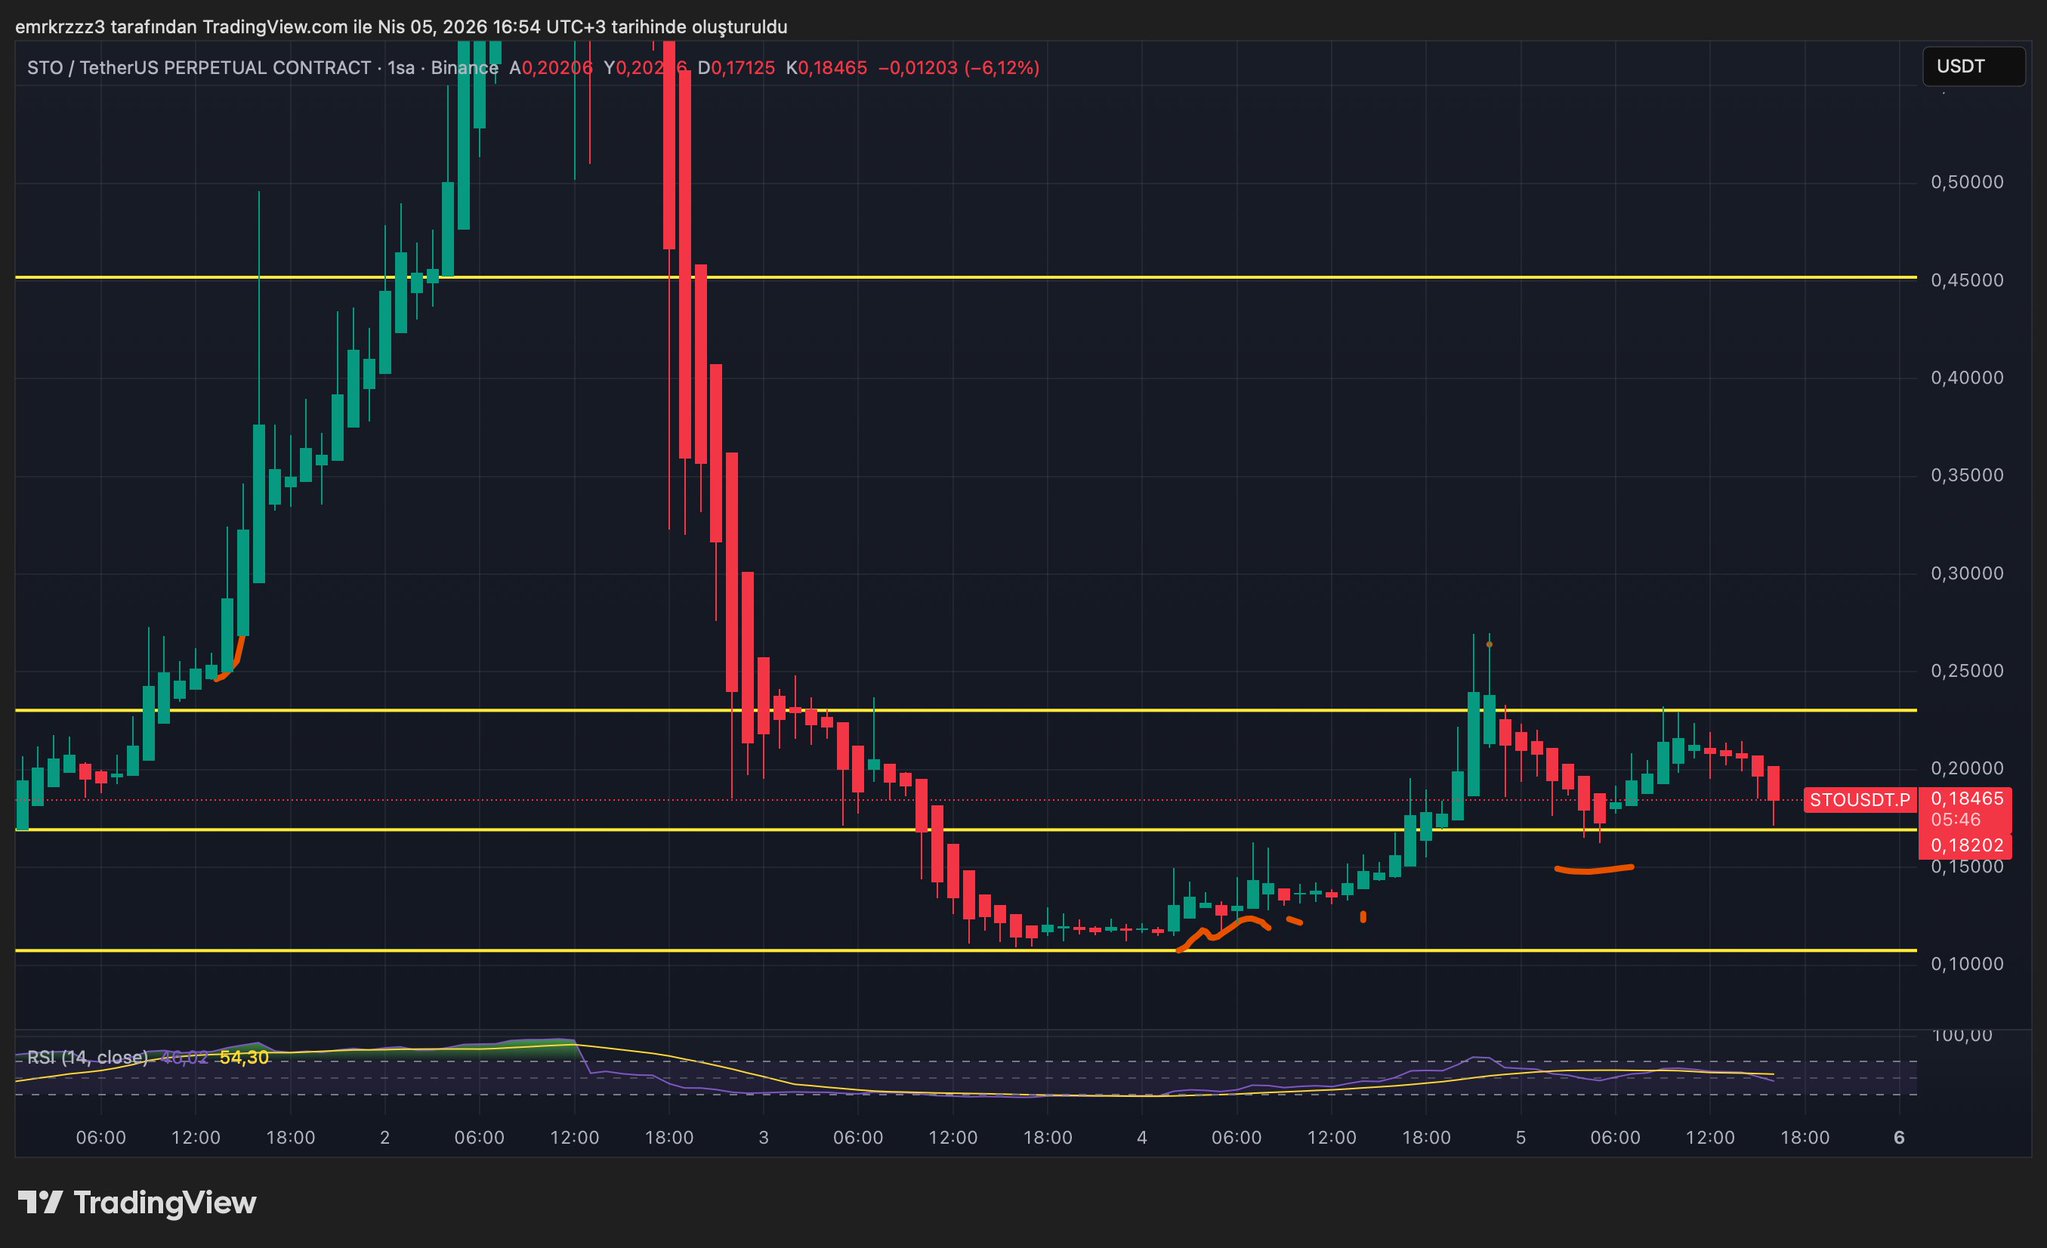The image size is (2047, 1248).
Task: Expand the RSI (14, close) indicator legend
Action: (x=87, y=1057)
